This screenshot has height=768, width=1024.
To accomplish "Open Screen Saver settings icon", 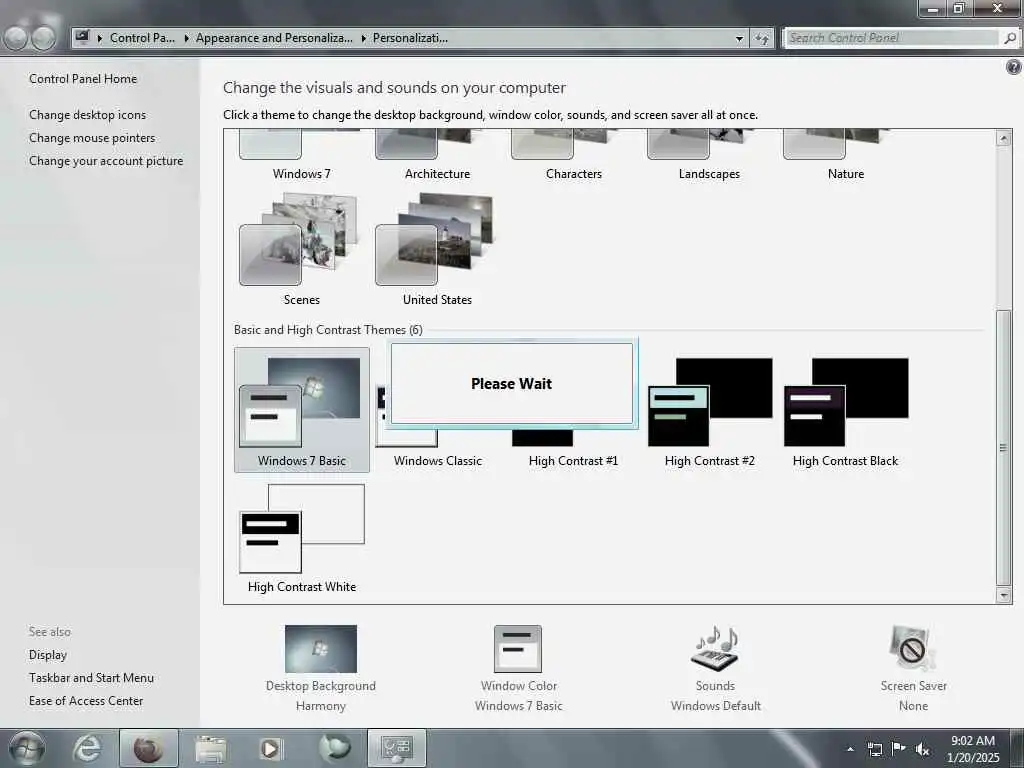I will tap(912, 648).
